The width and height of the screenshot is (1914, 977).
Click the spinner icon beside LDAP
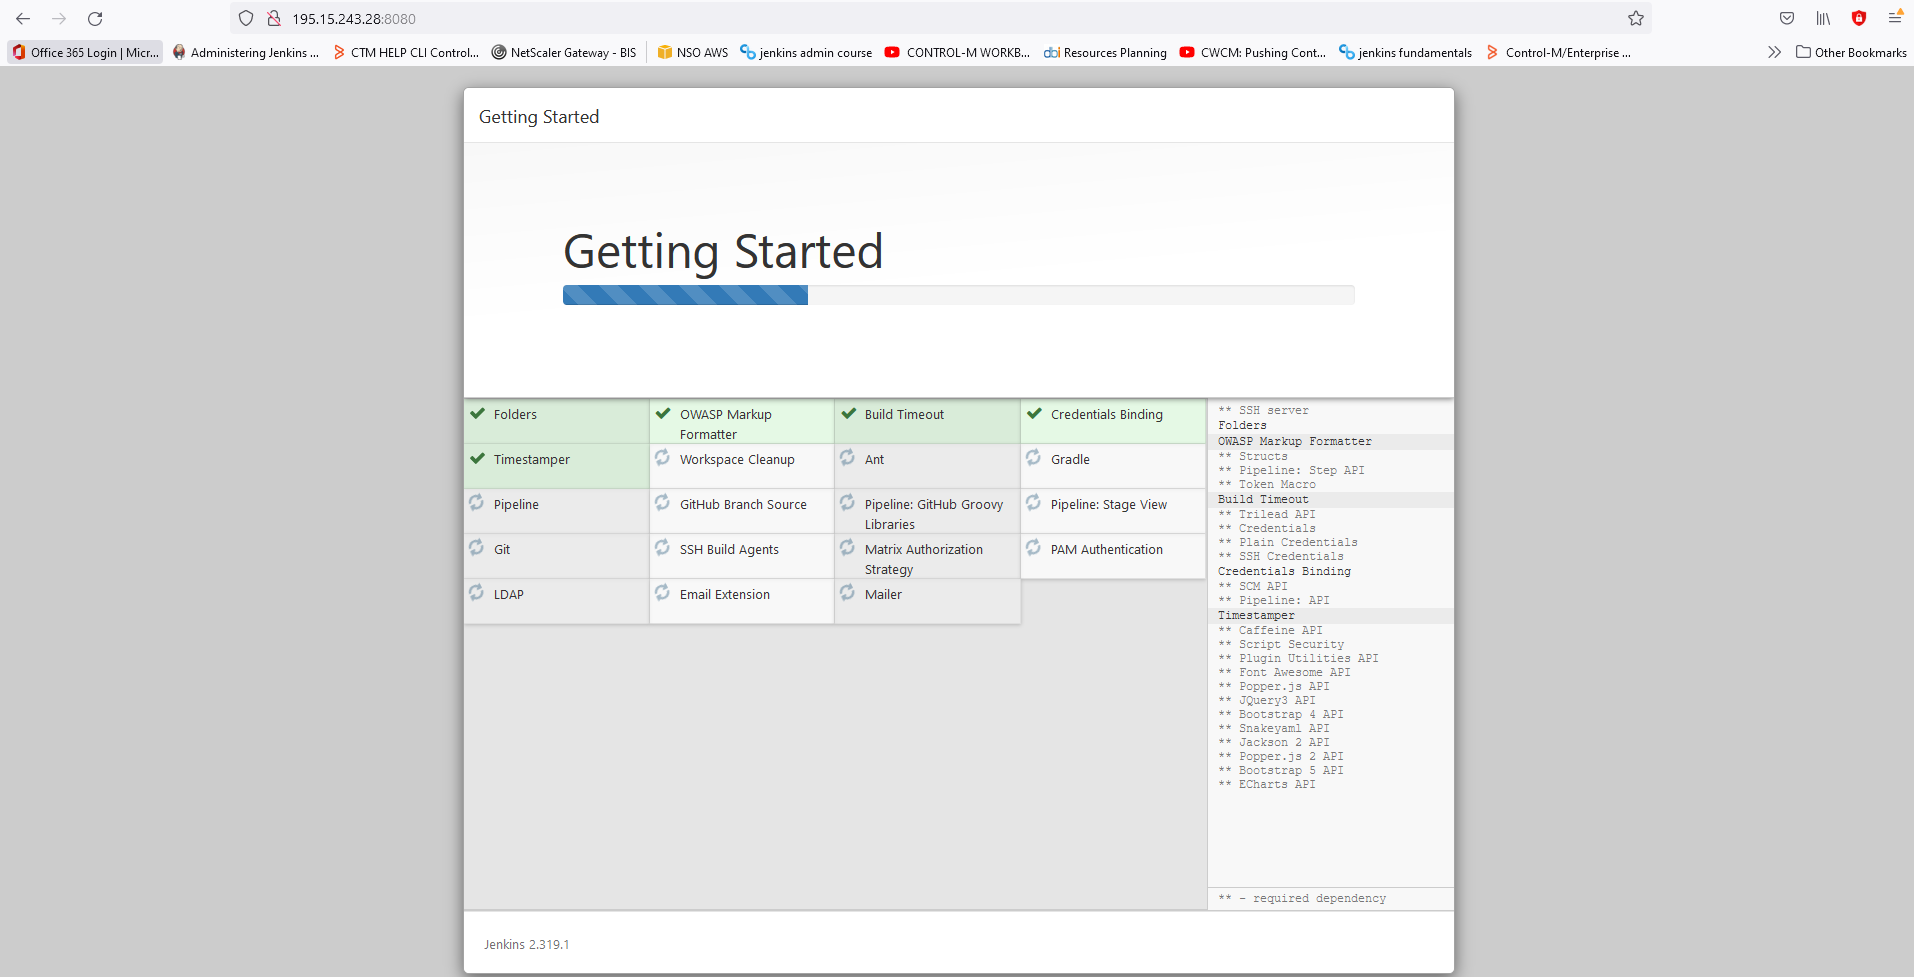(x=476, y=592)
